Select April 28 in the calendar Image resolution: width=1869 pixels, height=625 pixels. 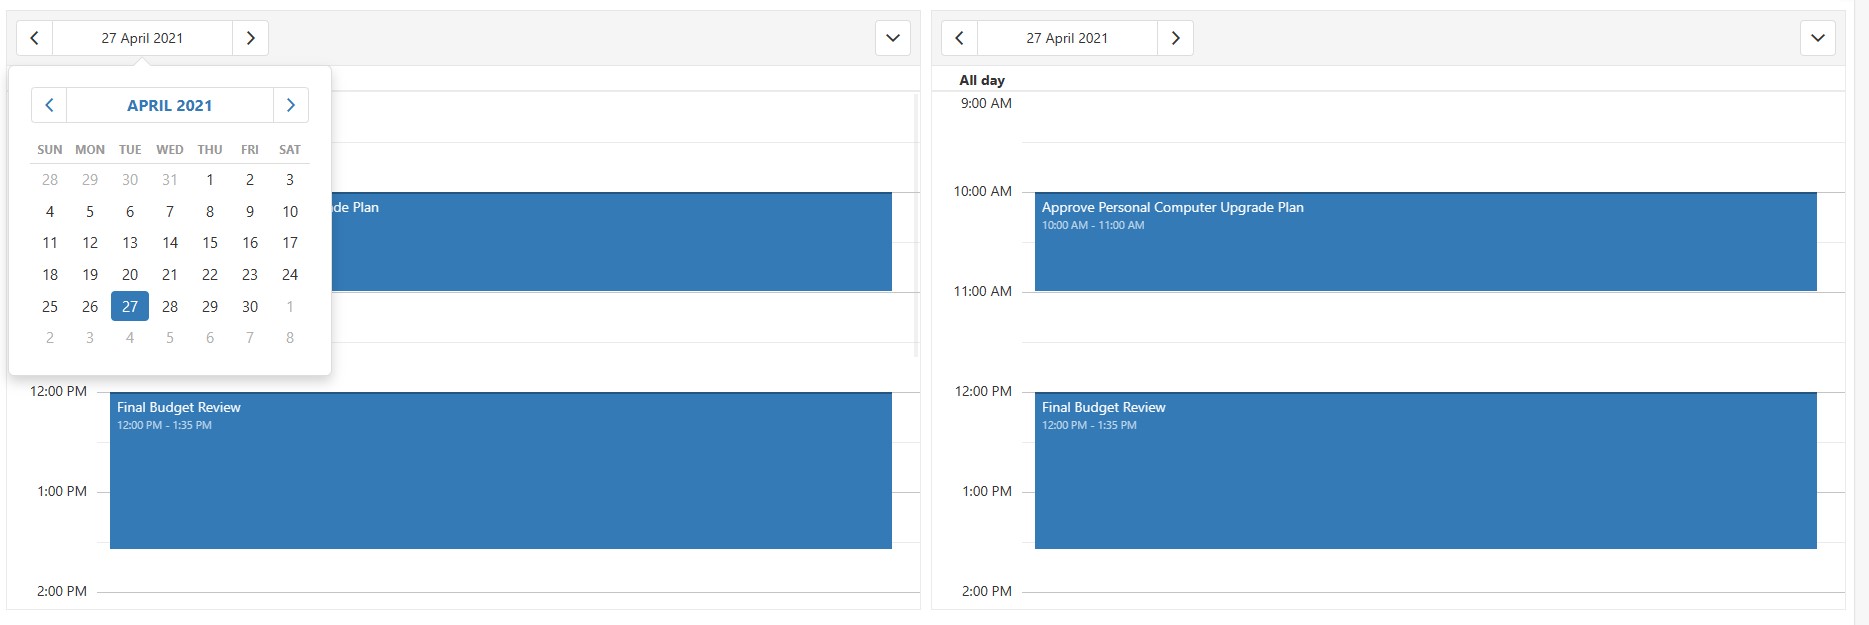point(170,307)
